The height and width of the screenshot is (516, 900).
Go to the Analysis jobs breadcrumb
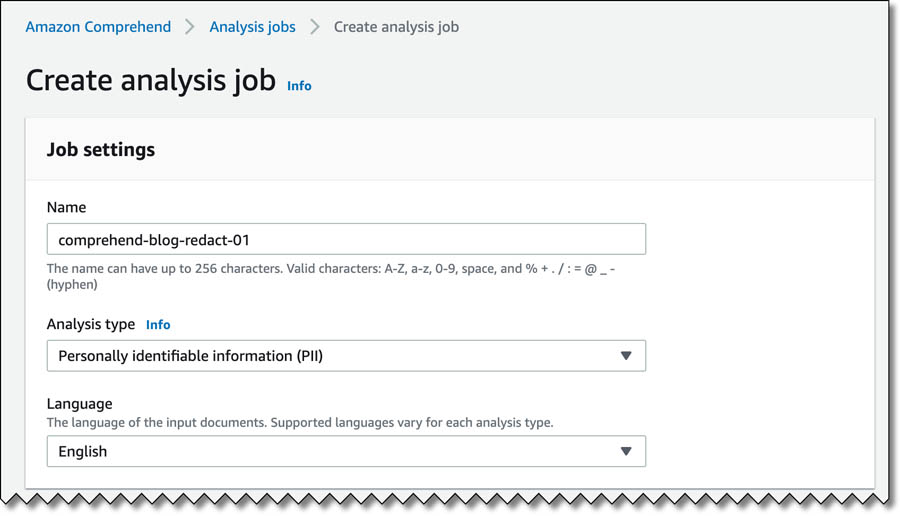[x=253, y=27]
